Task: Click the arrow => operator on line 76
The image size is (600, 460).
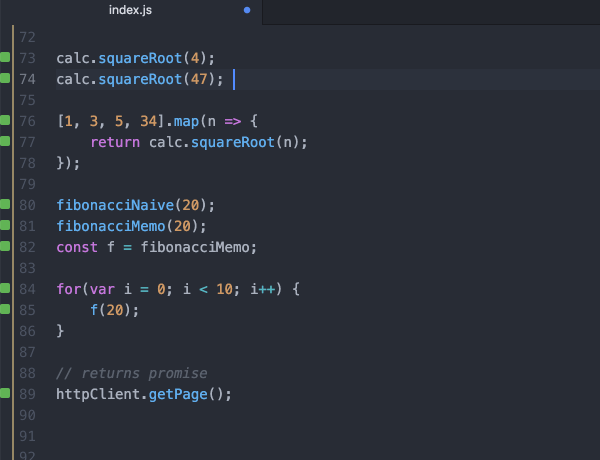Action: click(233, 122)
